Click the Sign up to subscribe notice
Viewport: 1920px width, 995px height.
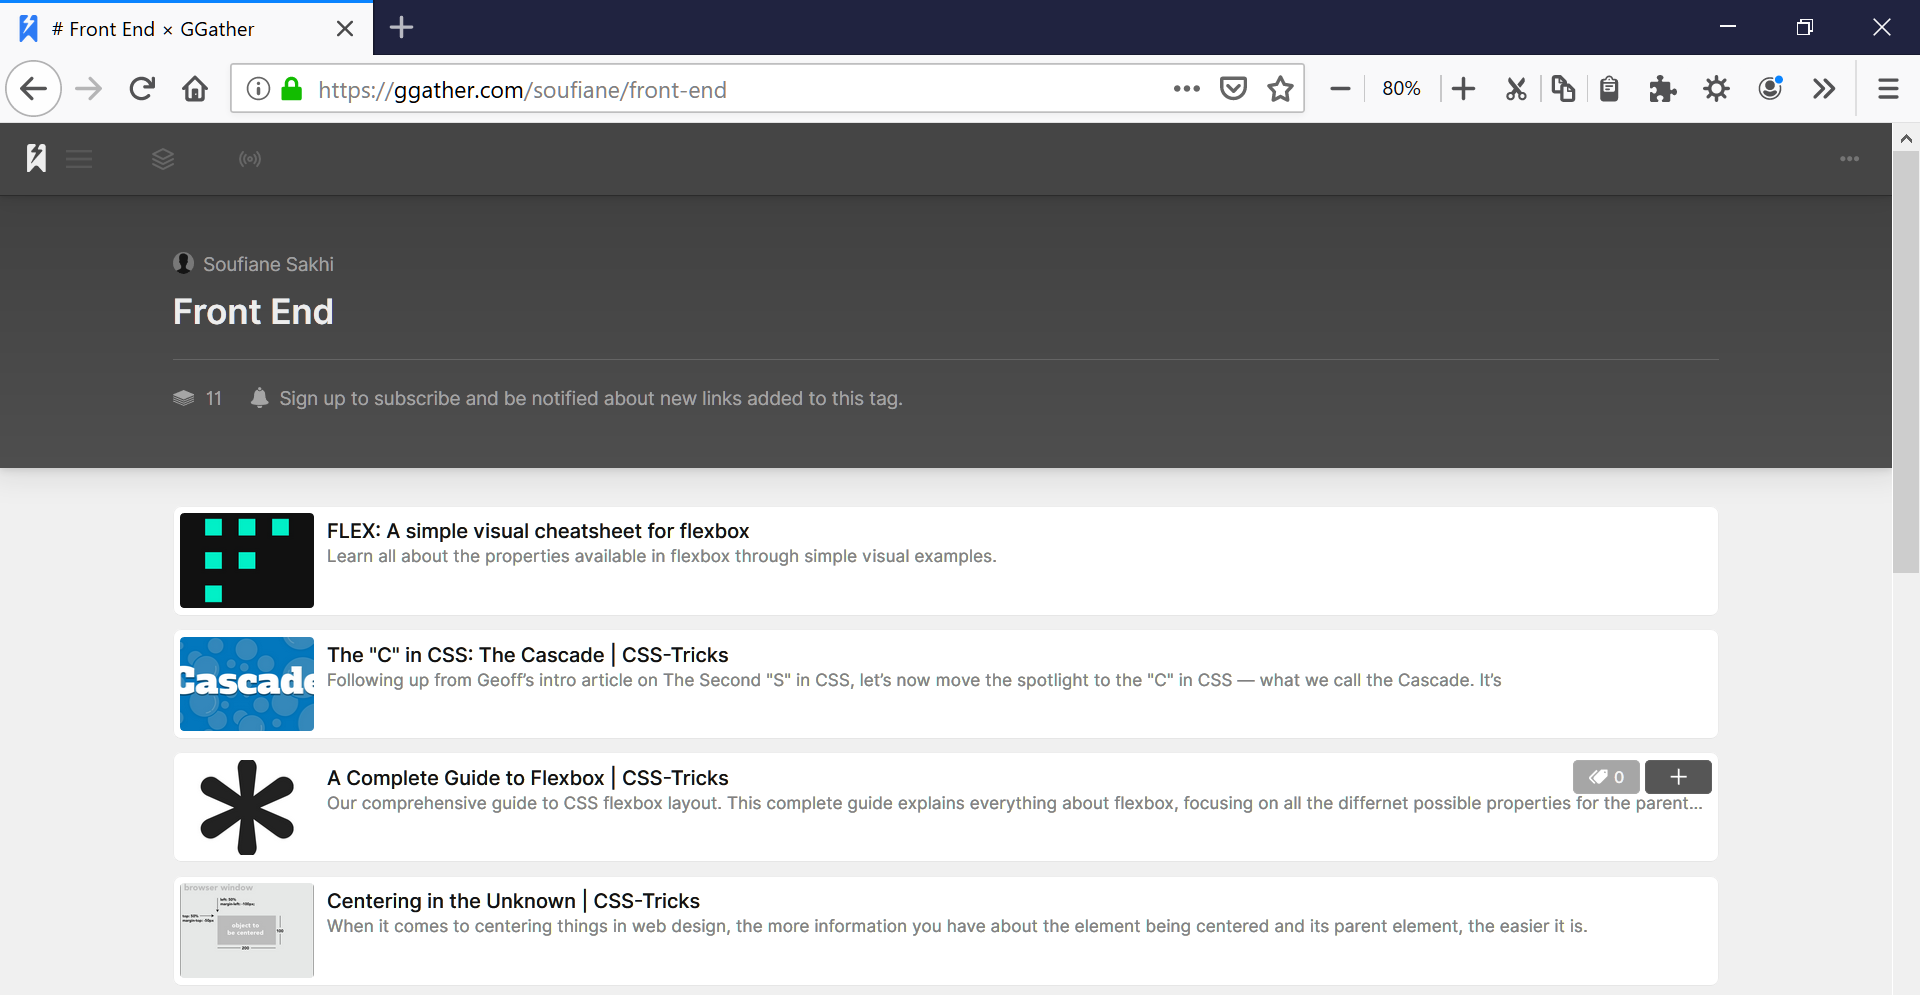pos(591,398)
